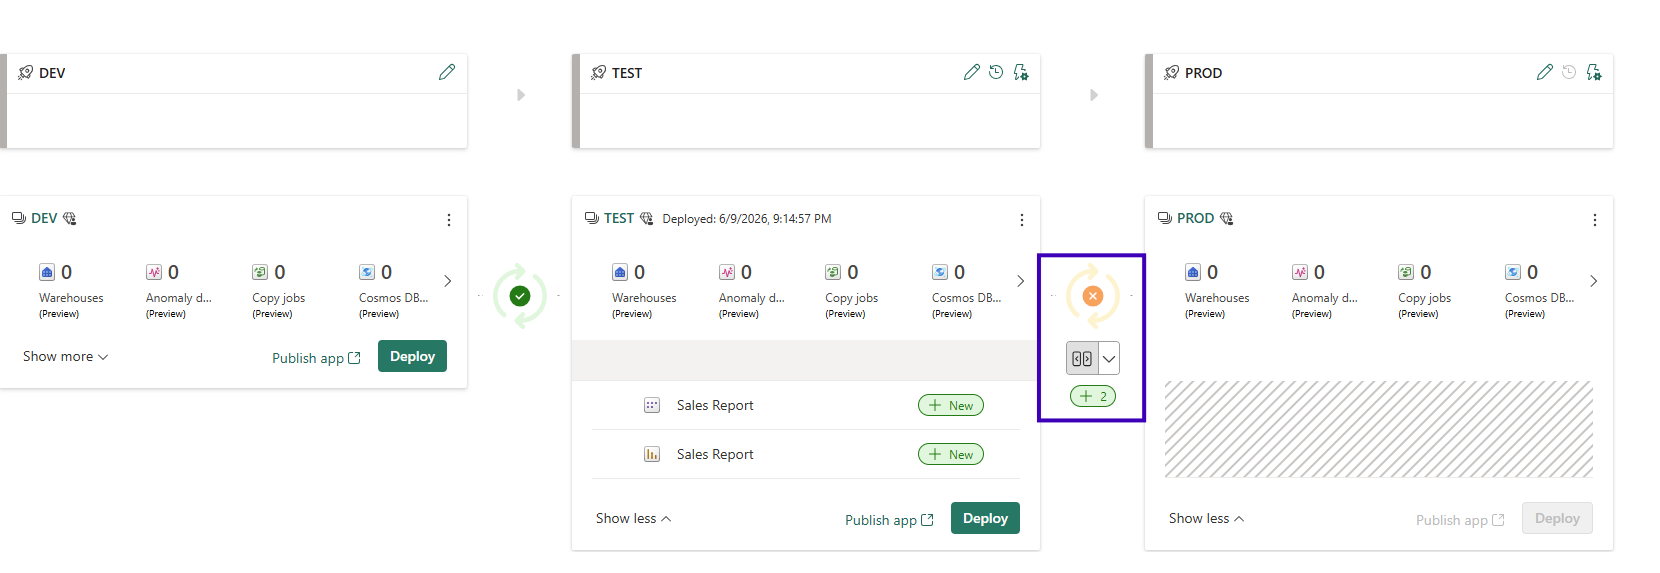Click disabled Deploy button in PROD workspace

(x=1557, y=518)
